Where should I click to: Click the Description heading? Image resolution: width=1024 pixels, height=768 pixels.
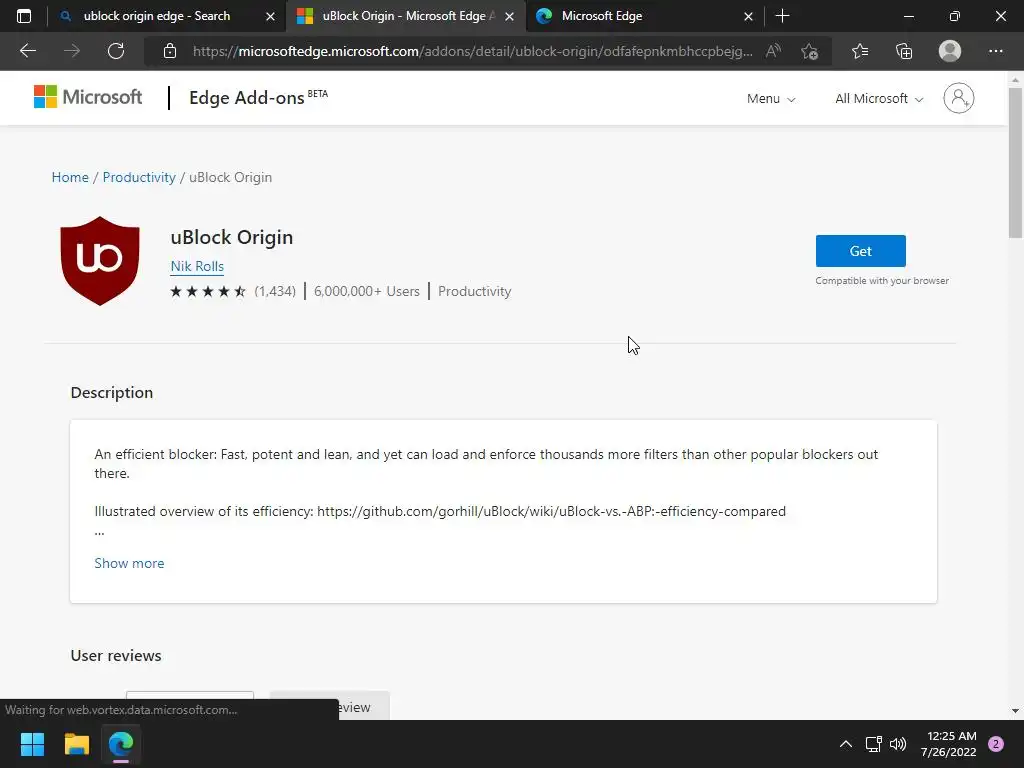pos(112,392)
